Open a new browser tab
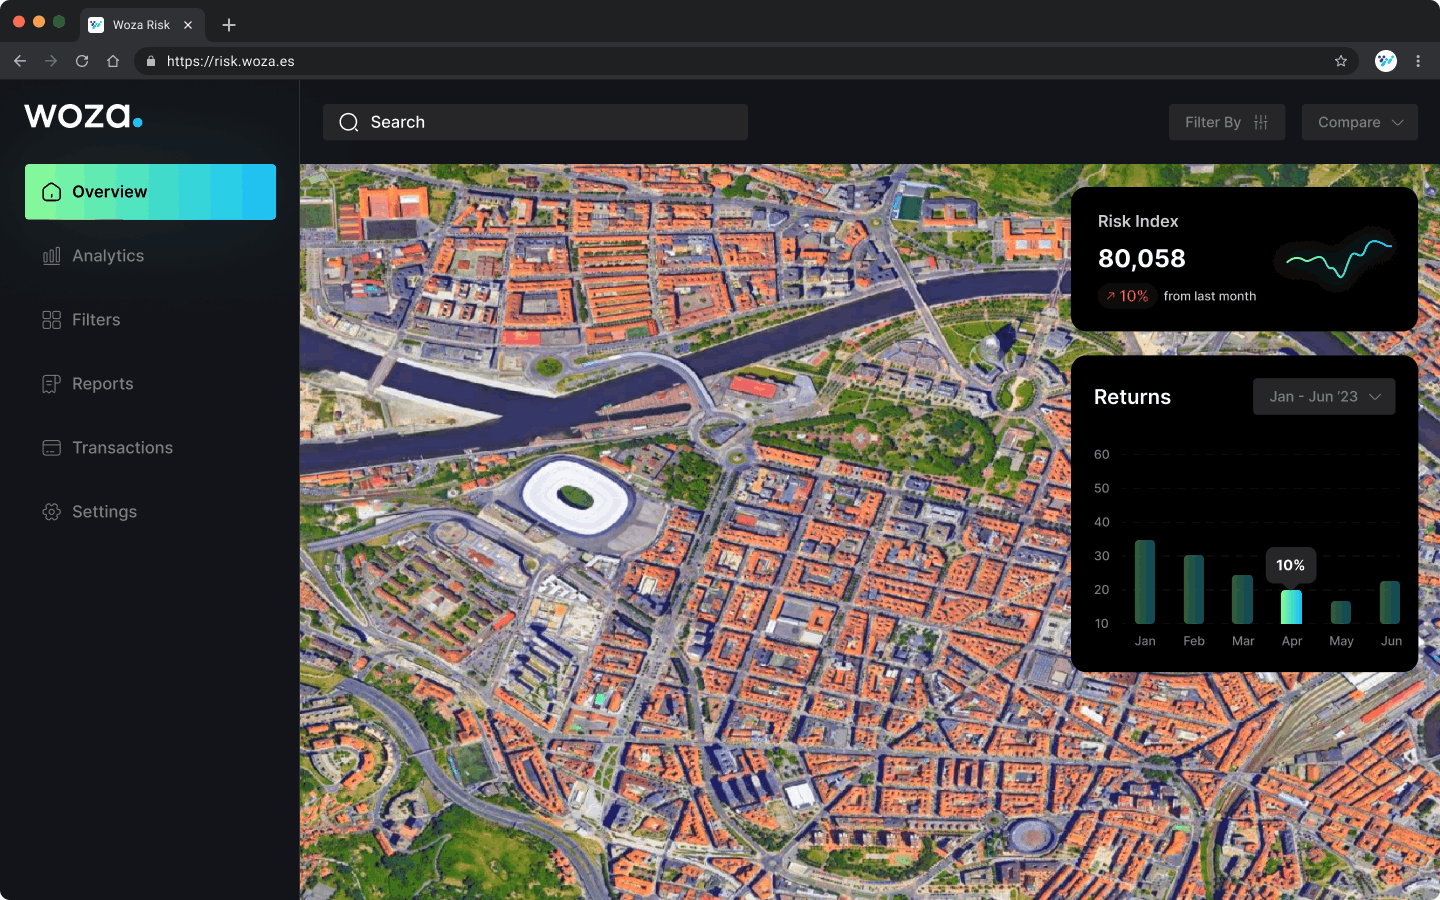This screenshot has width=1440, height=900. (229, 25)
